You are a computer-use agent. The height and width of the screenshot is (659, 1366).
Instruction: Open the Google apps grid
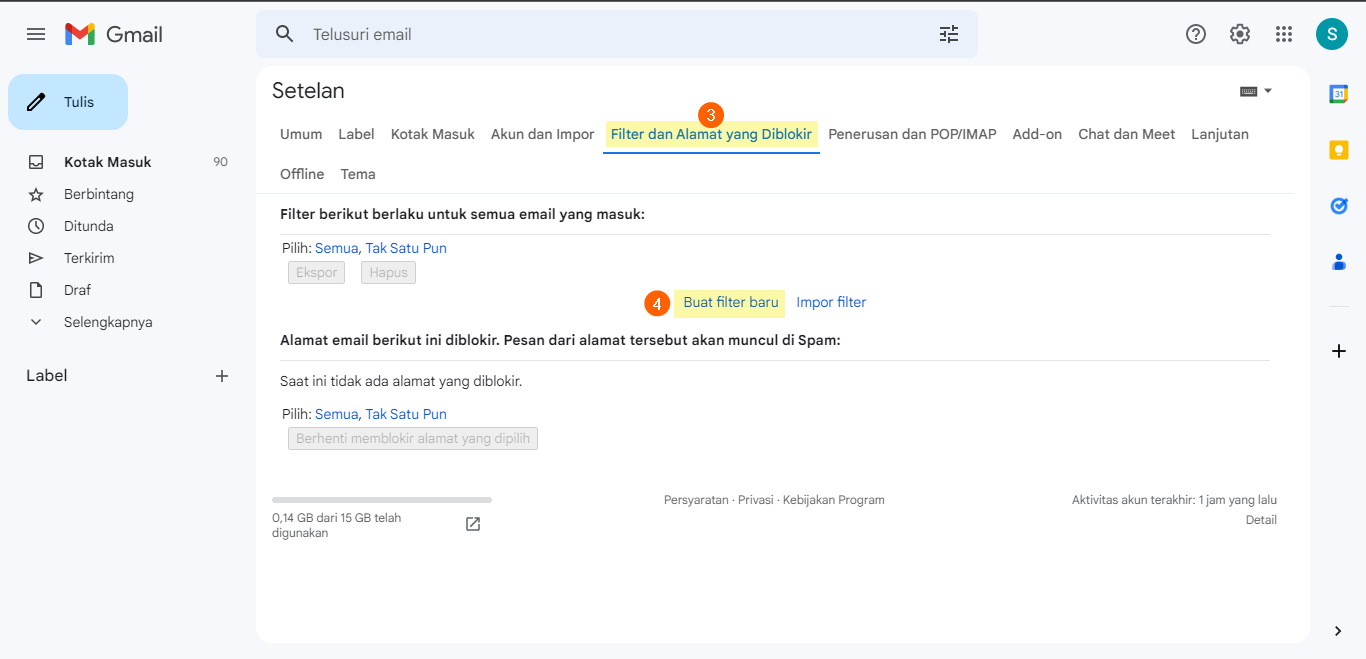coord(1284,34)
